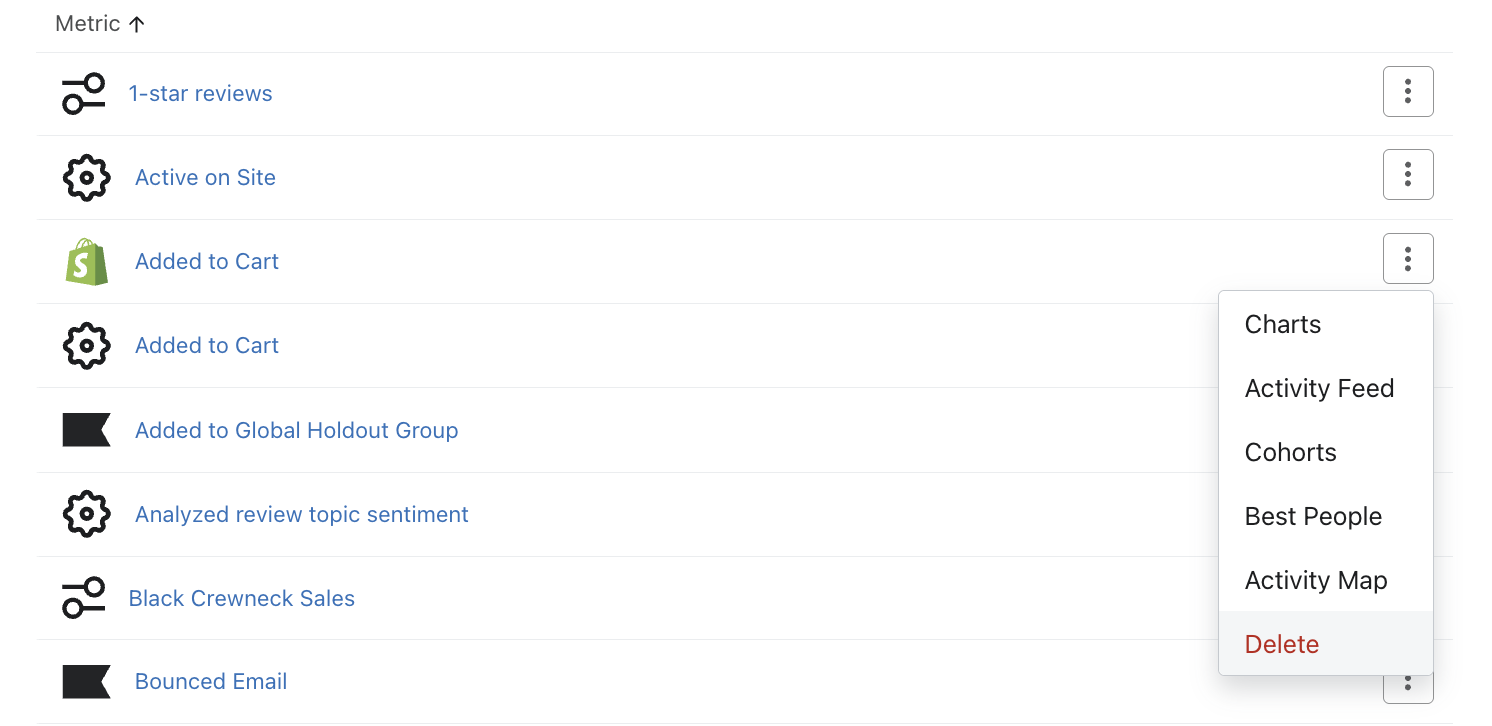
Task: Open the Black Crewneck Sales metric
Action: 241,597
